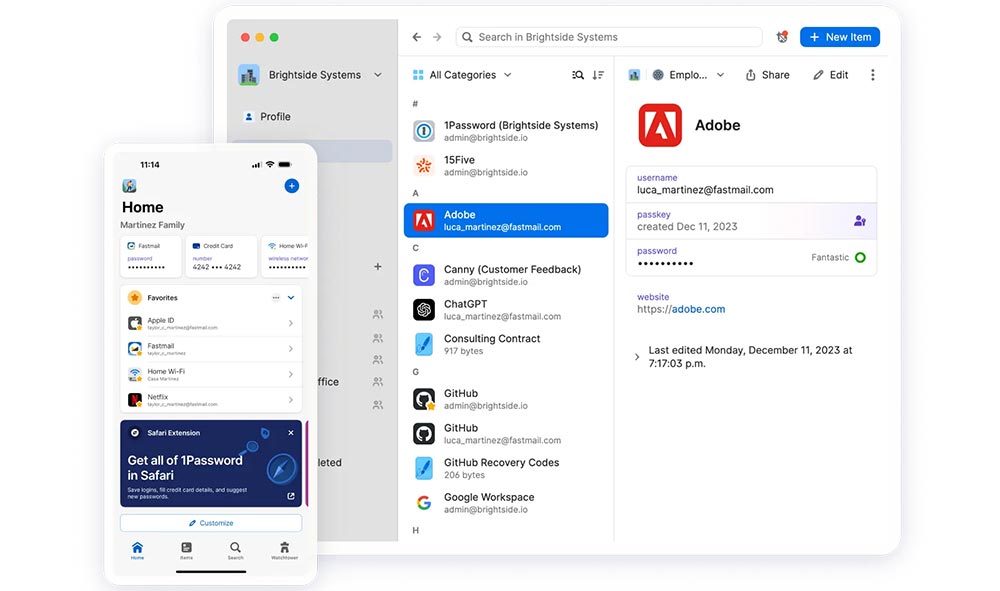
Task: Click the passkey people icon
Action: (860, 221)
